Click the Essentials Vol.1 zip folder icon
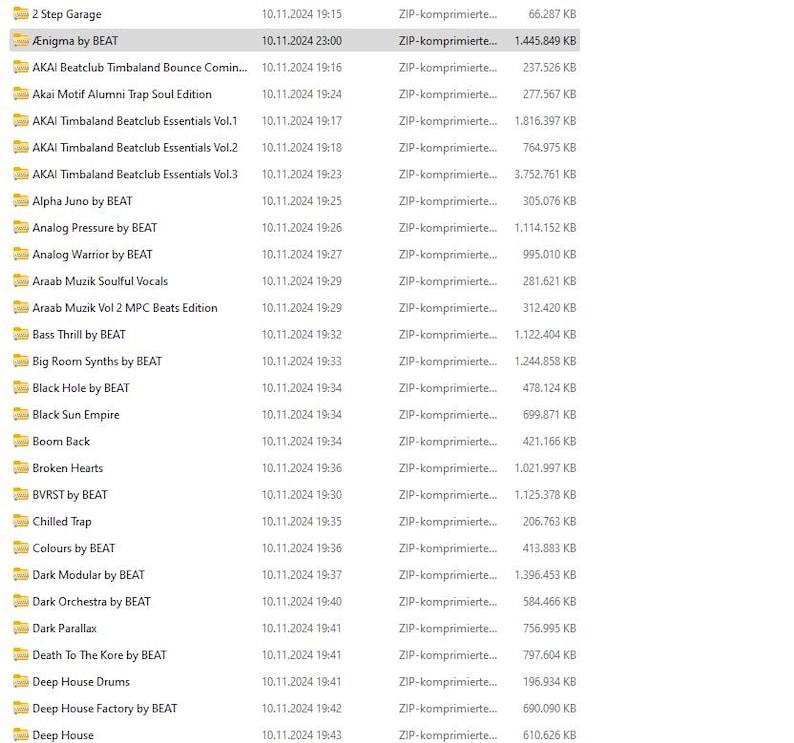Viewport: 794px width, 743px height. tap(21, 121)
